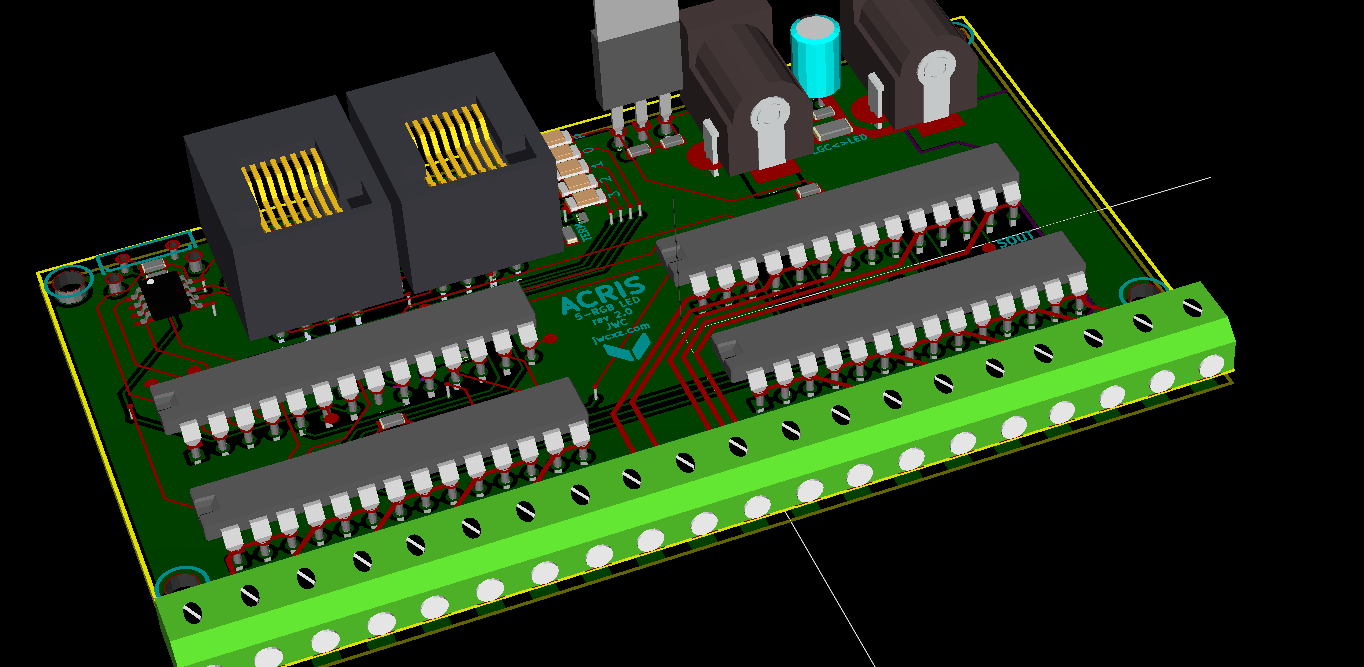
Task: Click the top-left board mounting hole
Action: tap(69, 284)
